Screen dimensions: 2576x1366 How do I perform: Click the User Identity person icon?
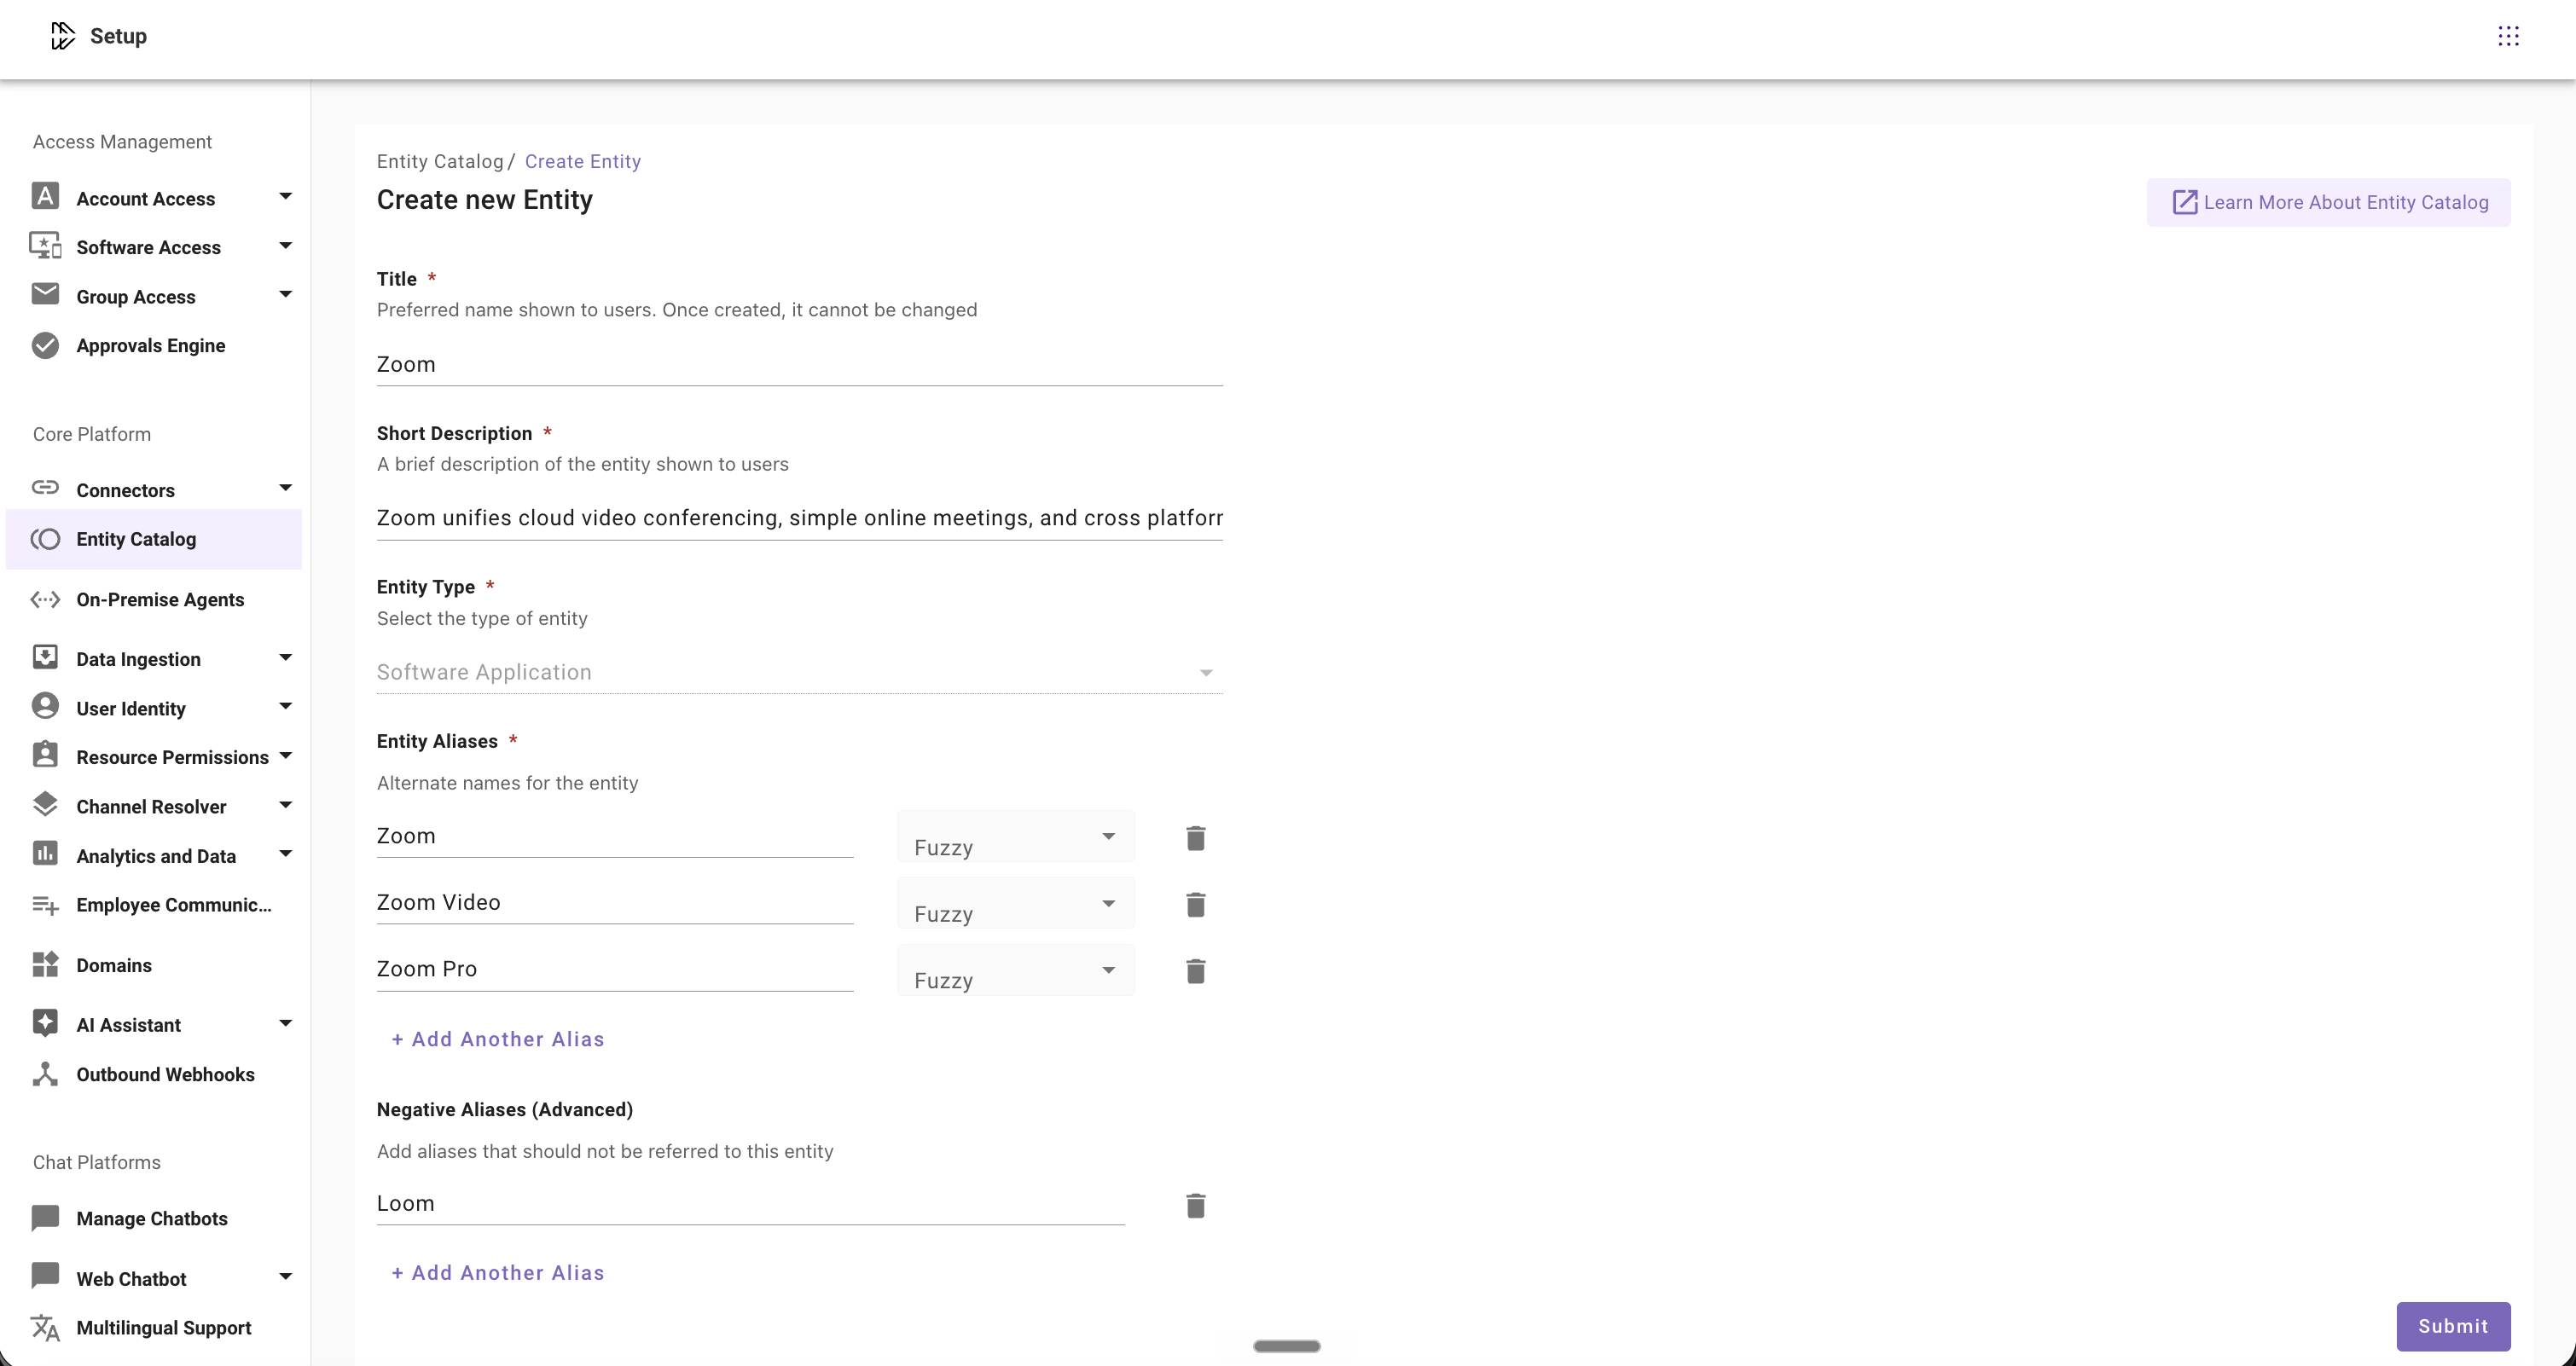pos(45,706)
